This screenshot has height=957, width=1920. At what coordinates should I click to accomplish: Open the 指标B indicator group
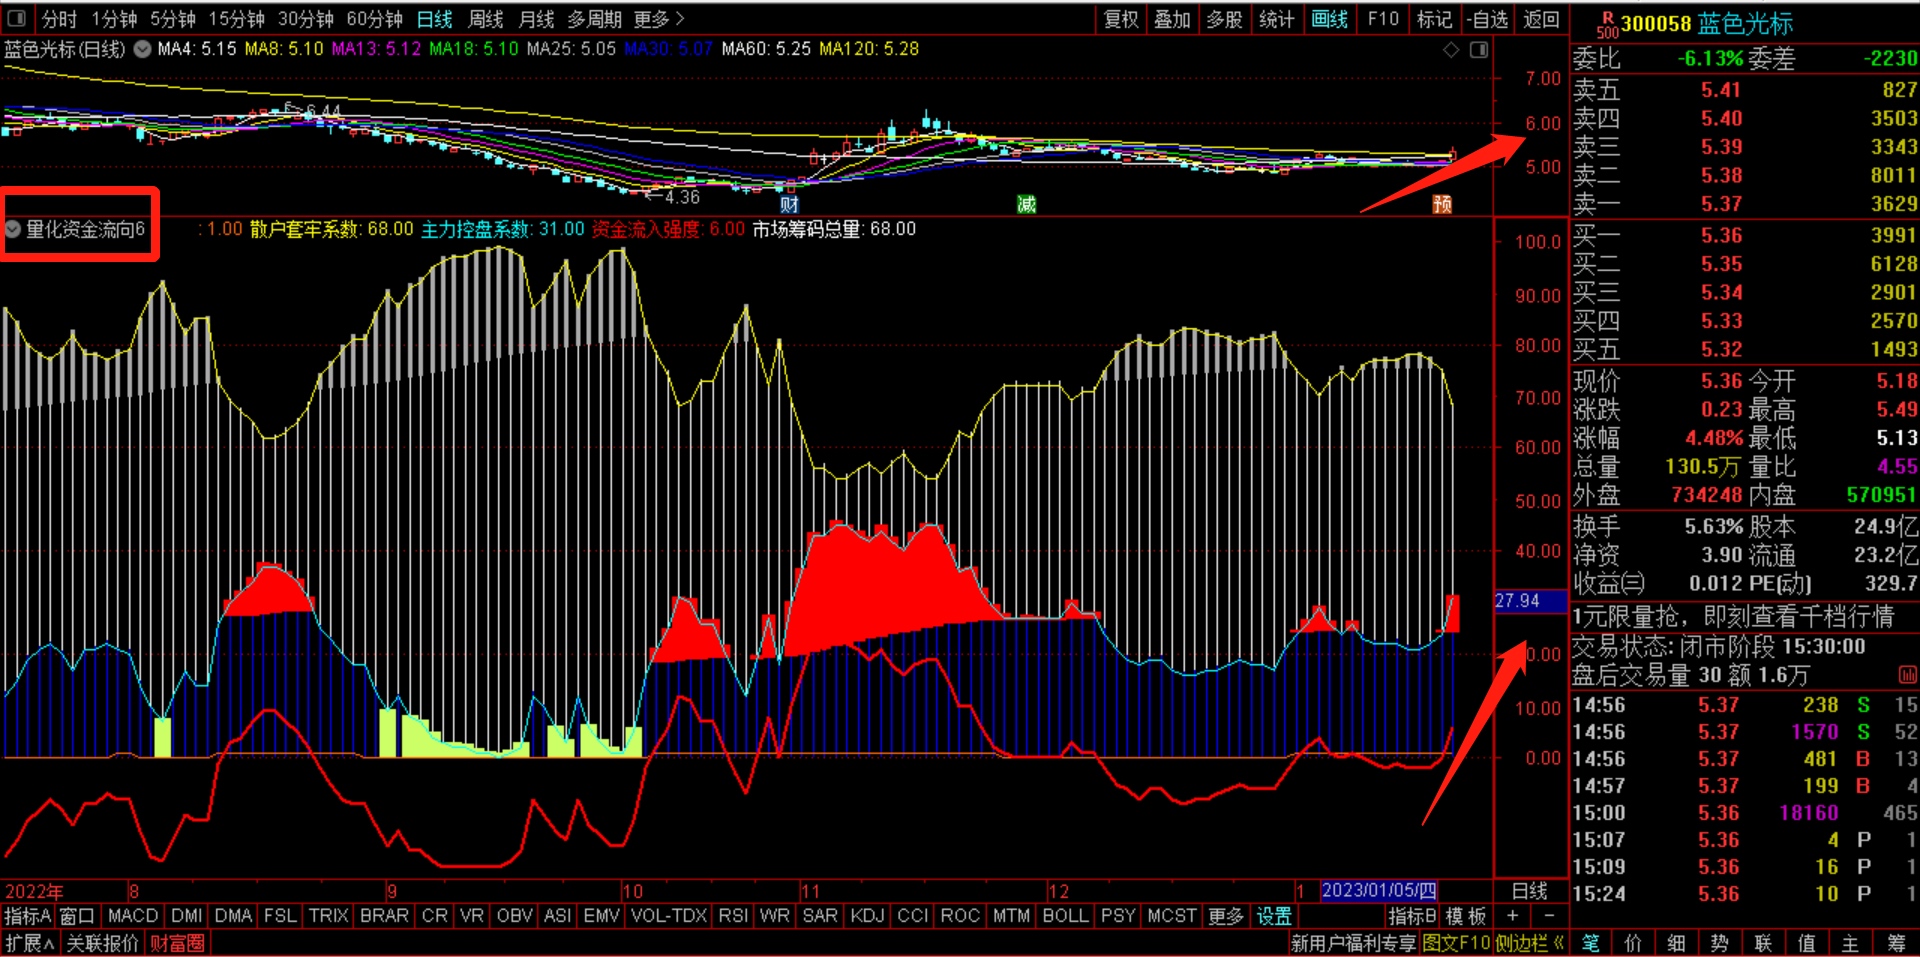[1412, 916]
